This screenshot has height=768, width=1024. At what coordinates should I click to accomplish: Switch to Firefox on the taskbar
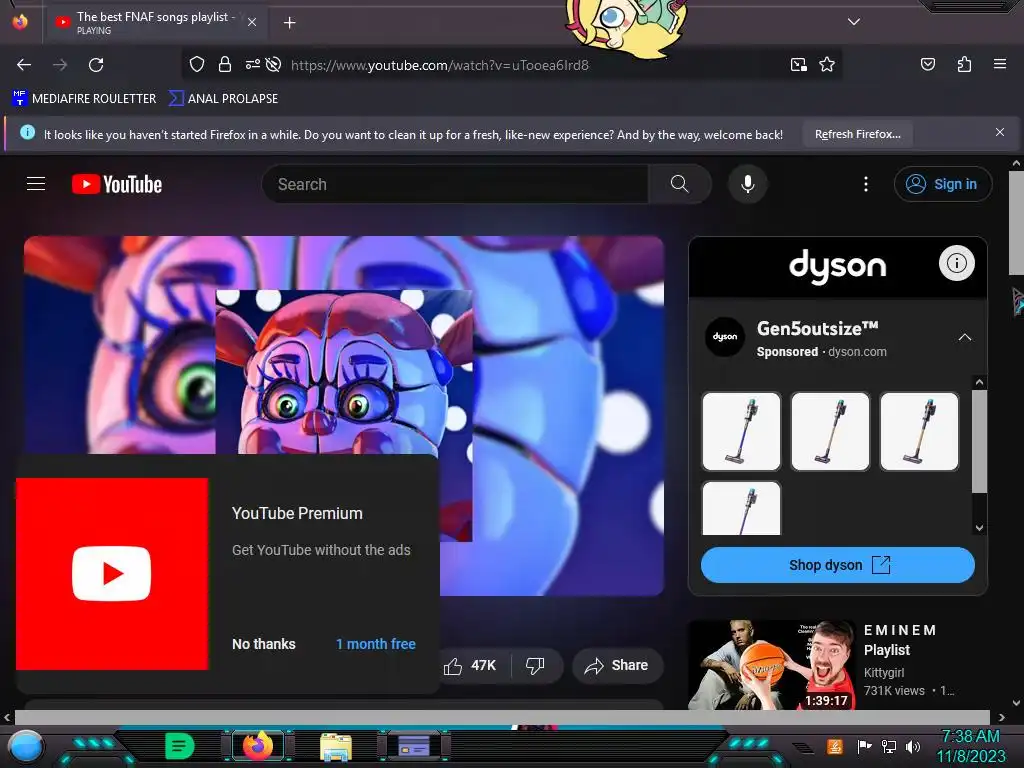pyautogui.click(x=259, y=746)
